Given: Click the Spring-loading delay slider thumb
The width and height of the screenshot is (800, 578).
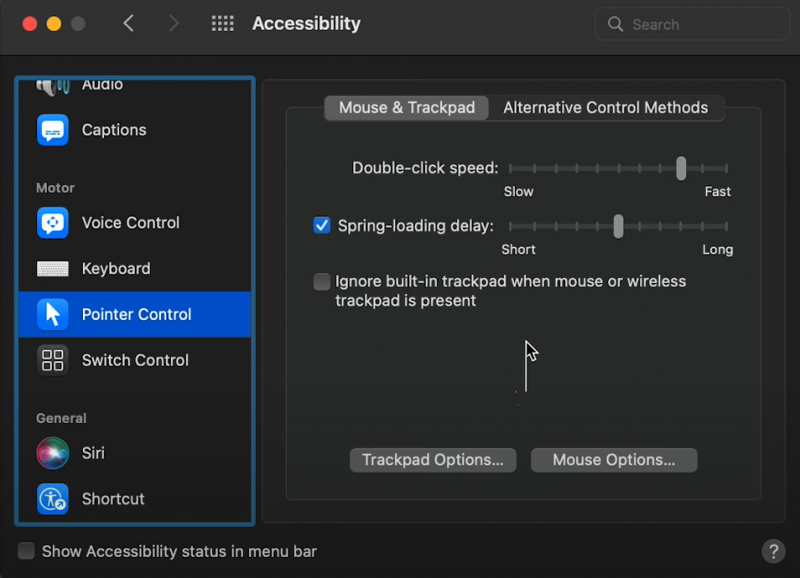Looking at the screenshot, I should [x=618, y=226].
